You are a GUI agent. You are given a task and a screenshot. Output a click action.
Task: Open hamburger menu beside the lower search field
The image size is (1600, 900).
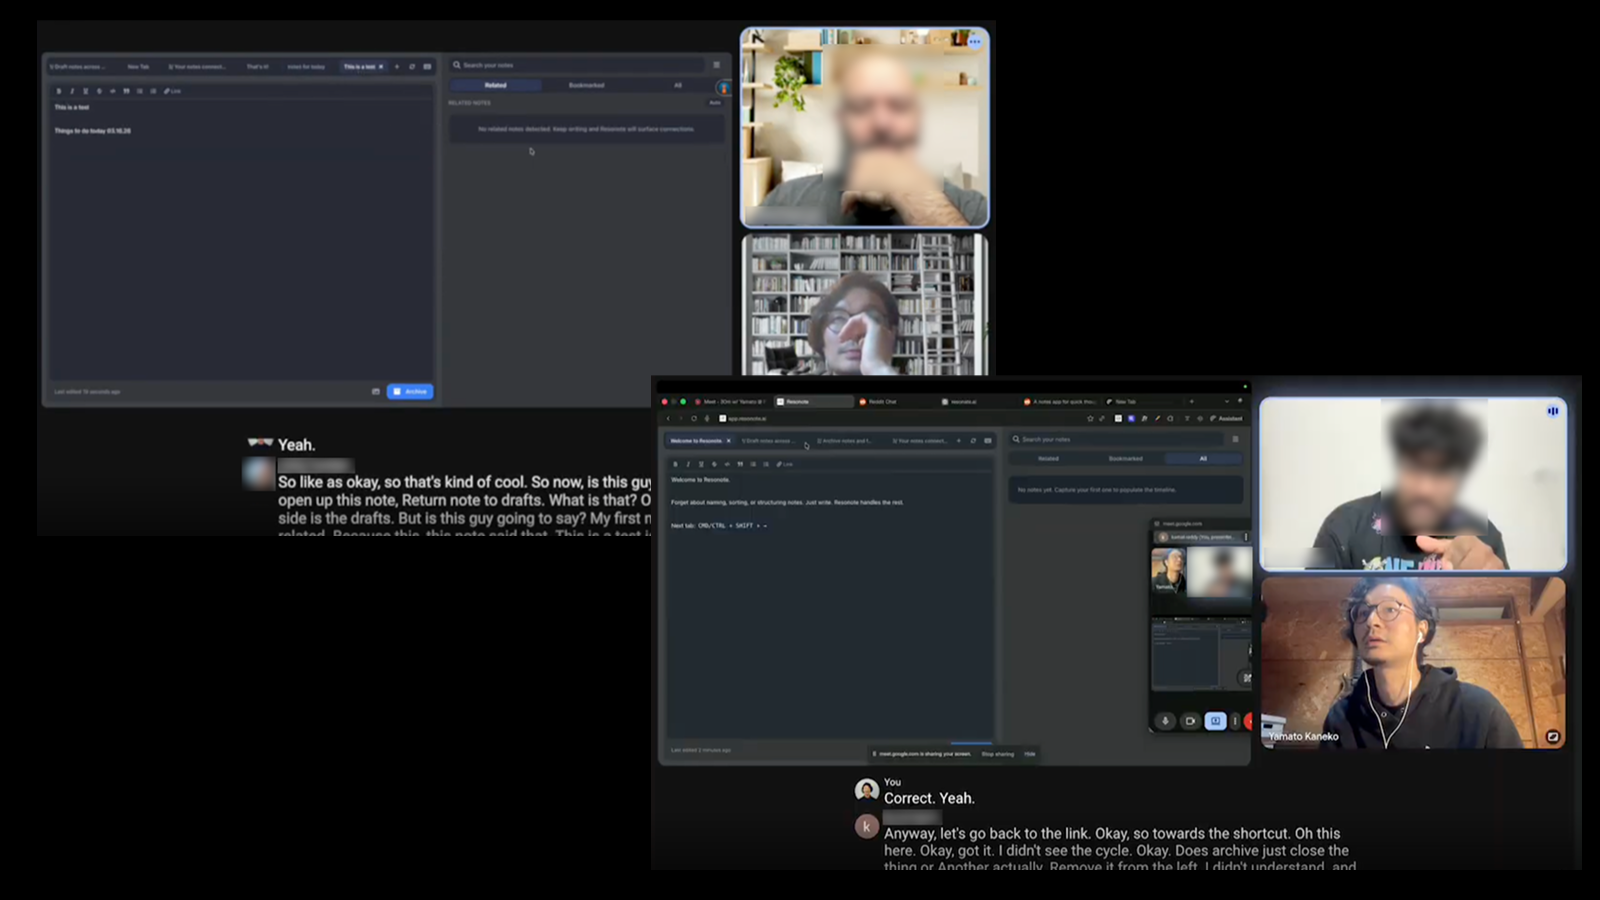(1235, 439)
